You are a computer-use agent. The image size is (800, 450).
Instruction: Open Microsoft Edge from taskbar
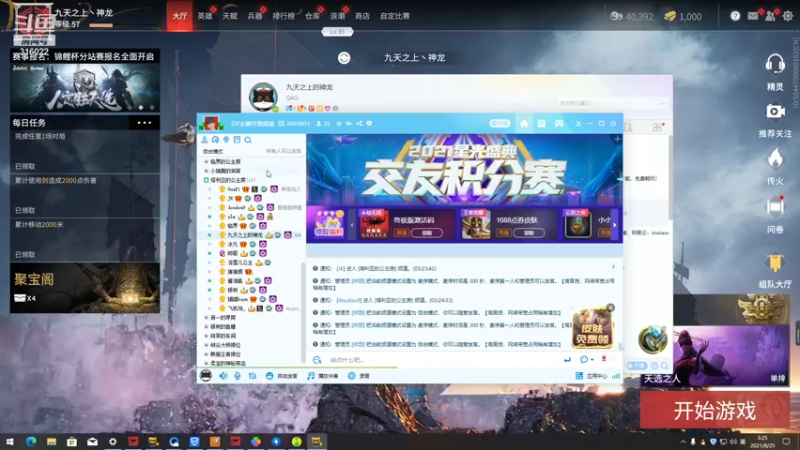click(31, 441)
